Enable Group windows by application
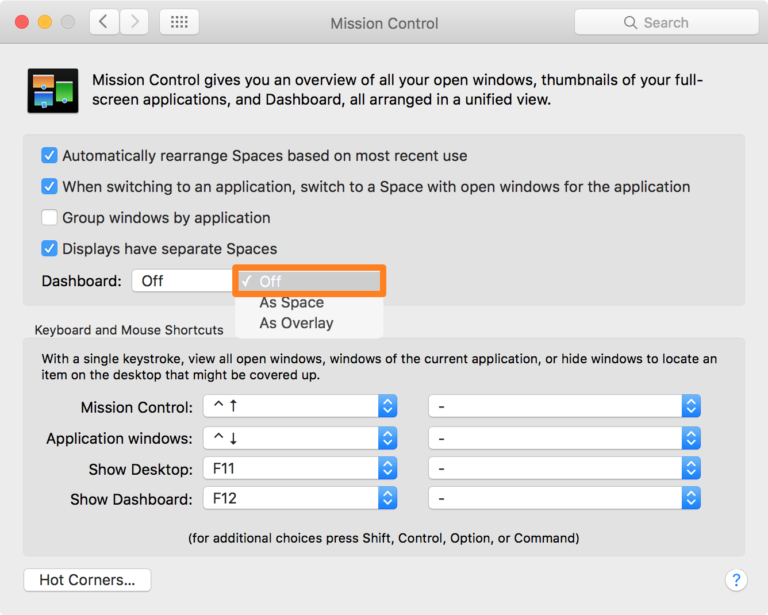The width and height of the screenshot is (768, 615). pyautogui.click(x=49, y=217)
